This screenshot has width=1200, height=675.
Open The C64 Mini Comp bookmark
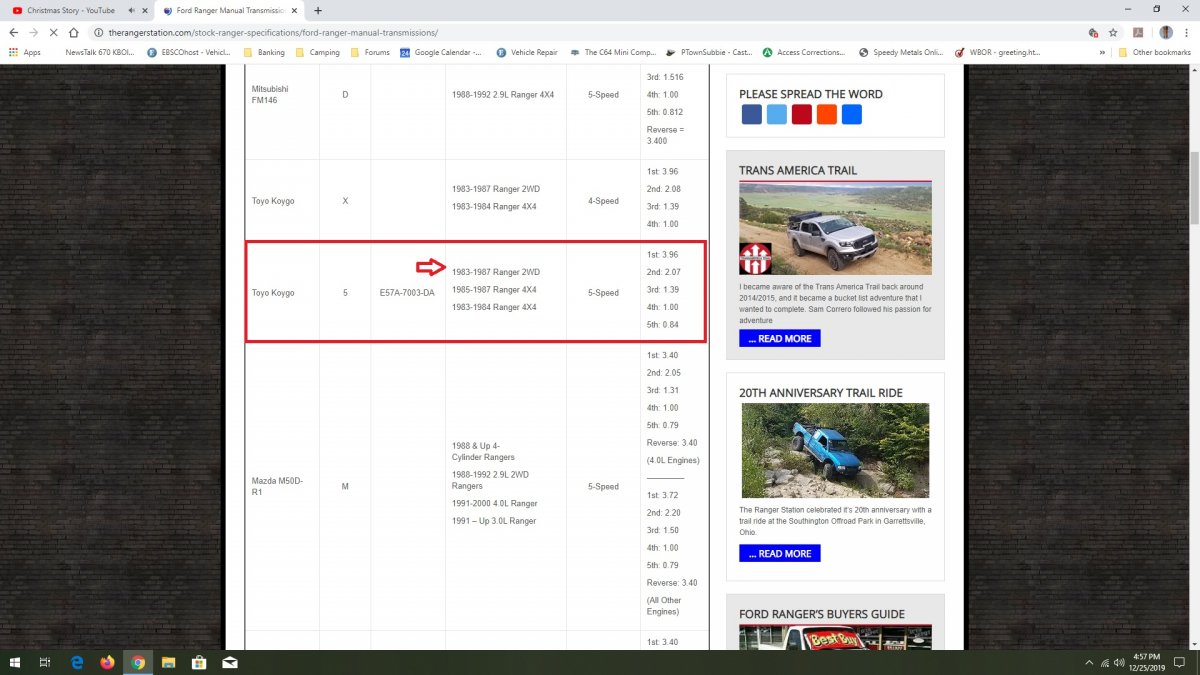[613, 52]
